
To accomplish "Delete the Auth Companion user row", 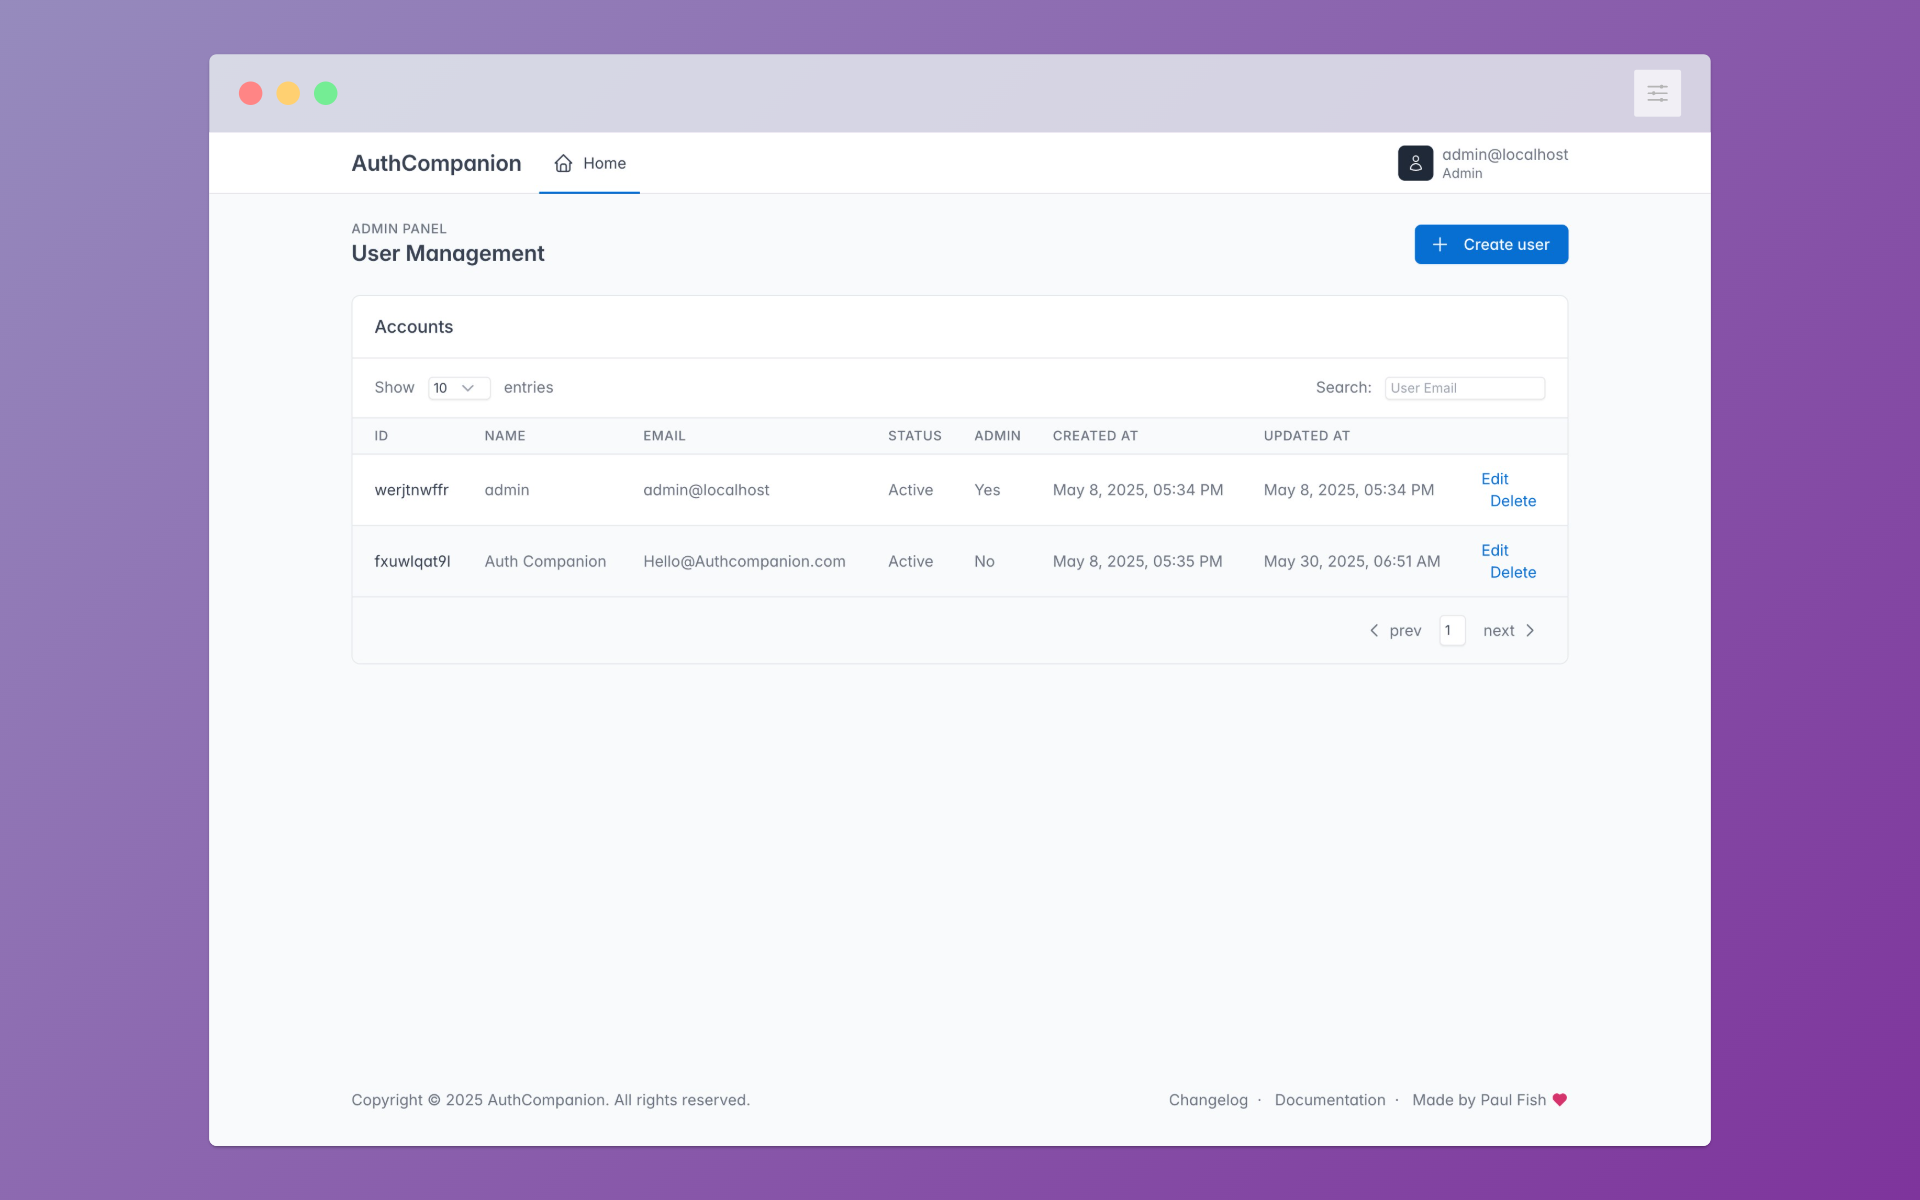I will (1512, 572).
